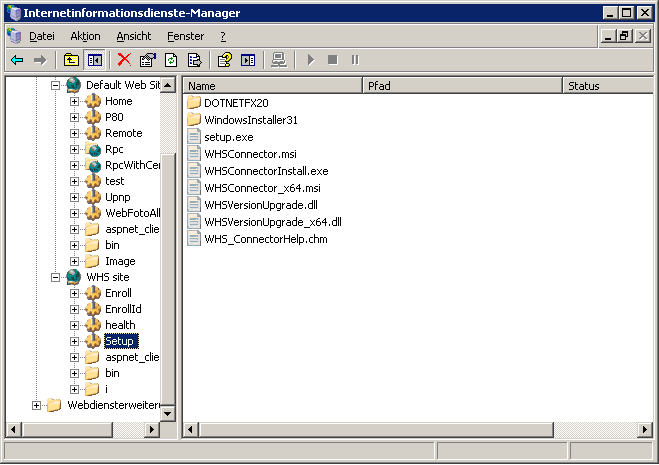659x465 pixels.
Task: Click tree pane horizontal scroll right arrow
Action: point(151,430)
